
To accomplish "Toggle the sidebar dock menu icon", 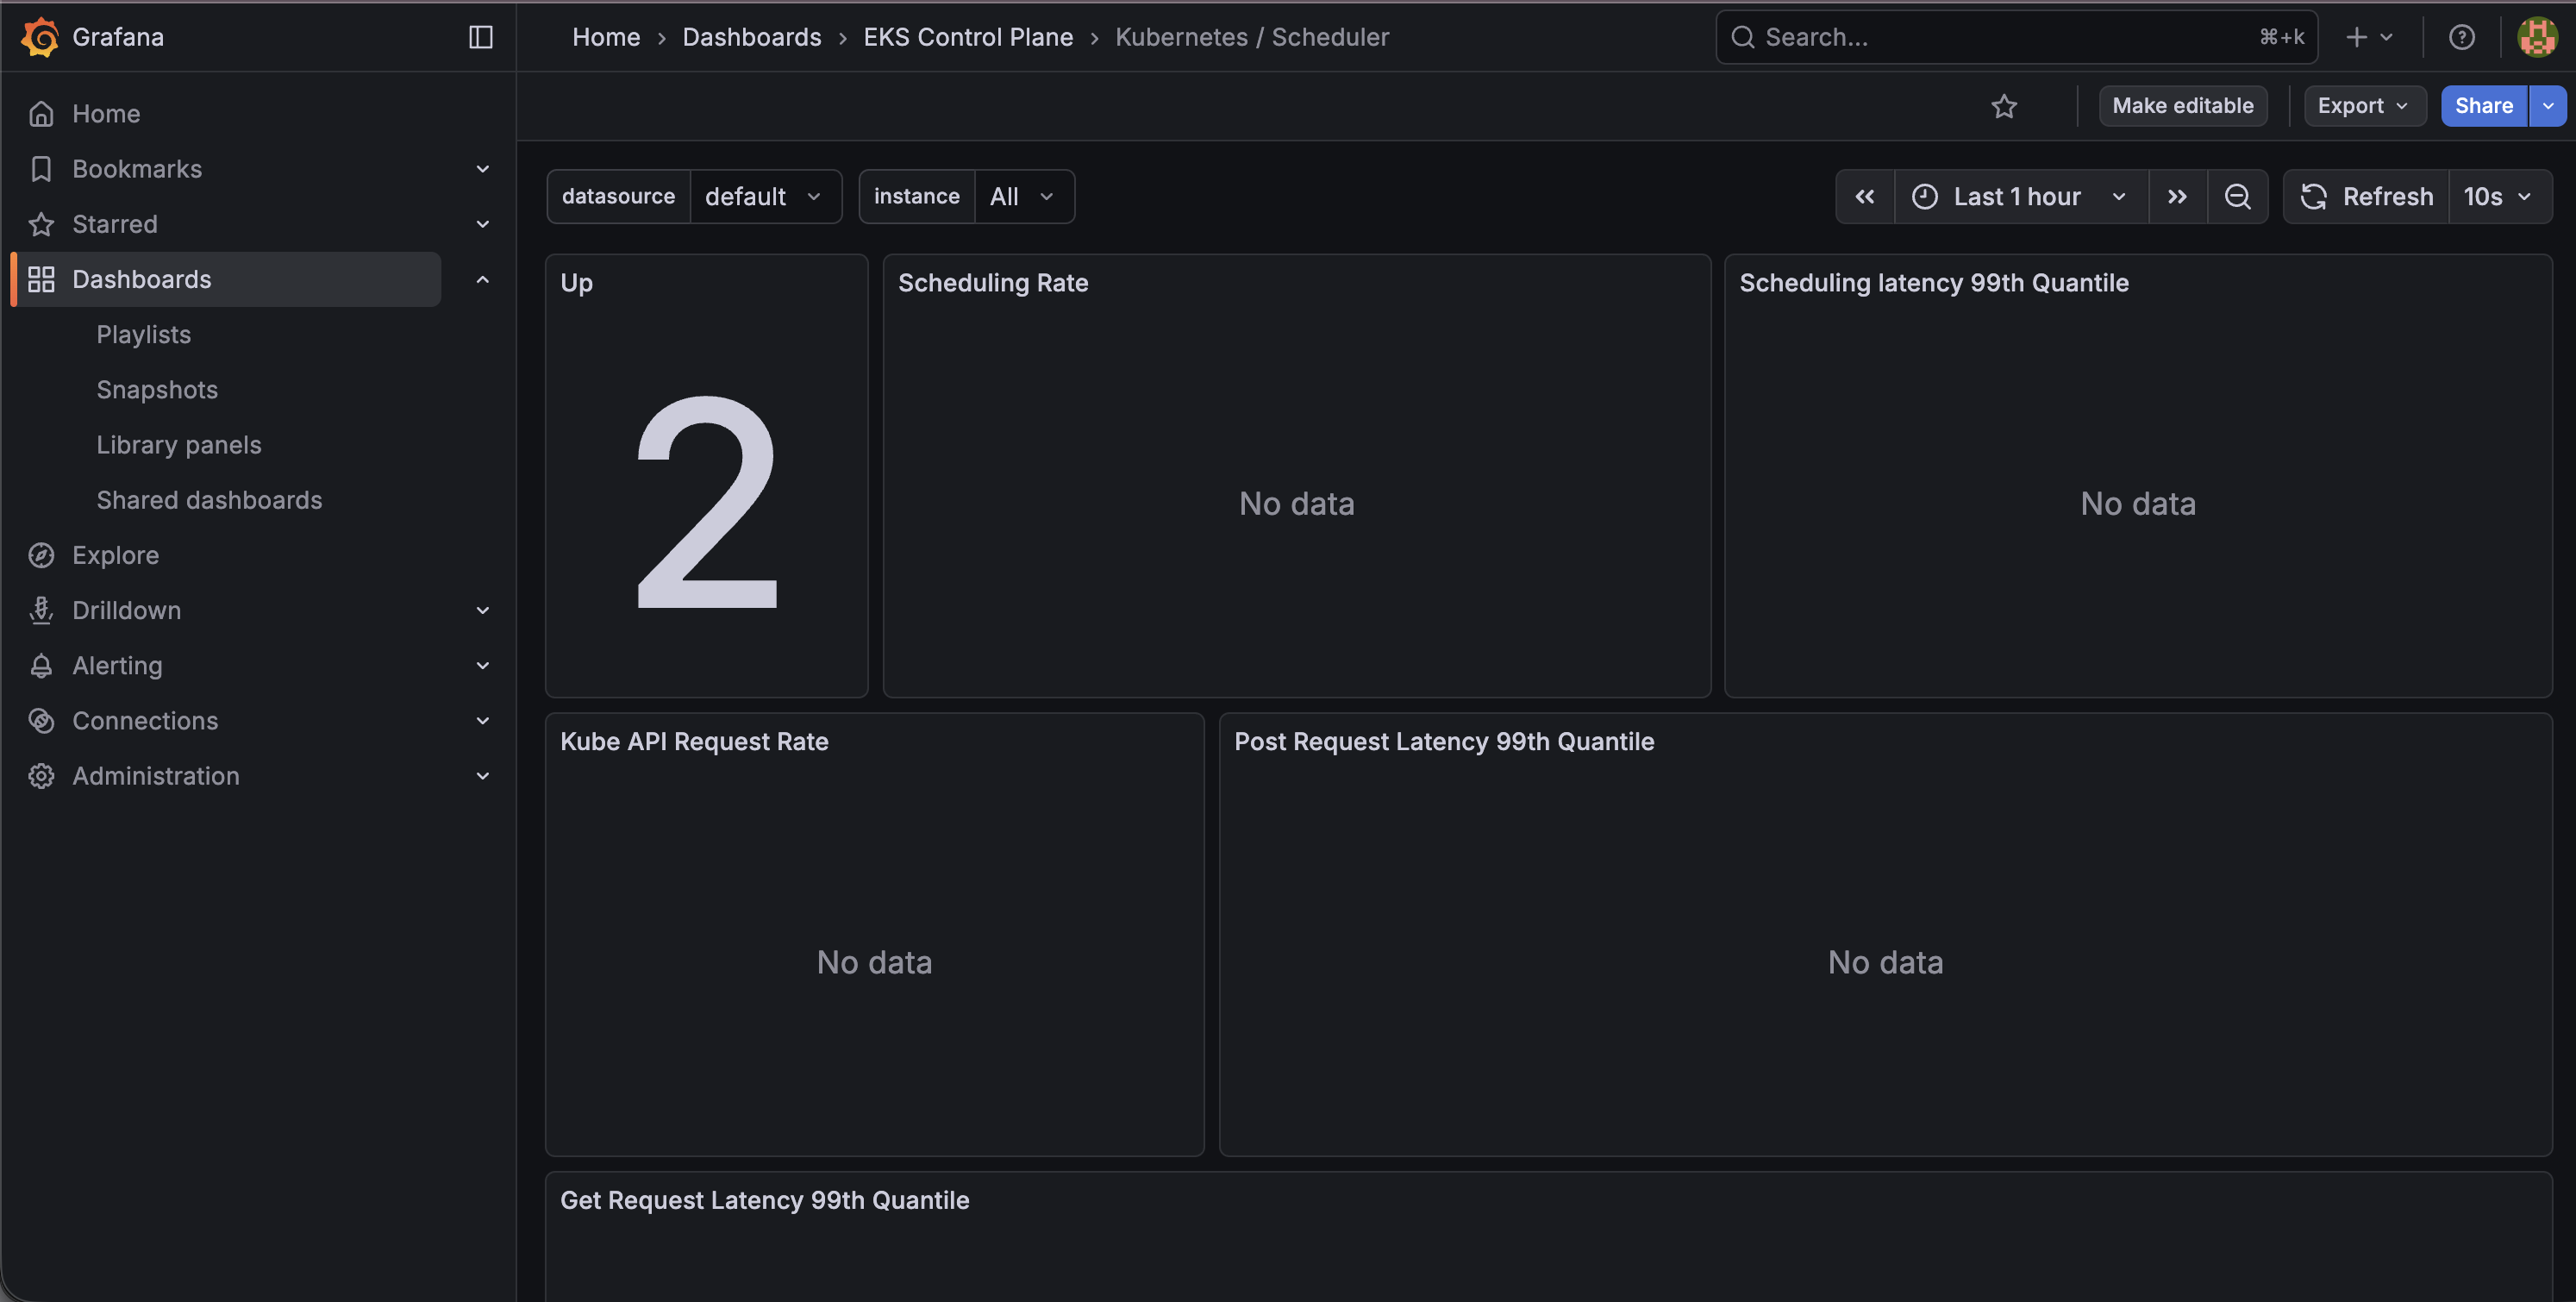I will coord(481,37).
